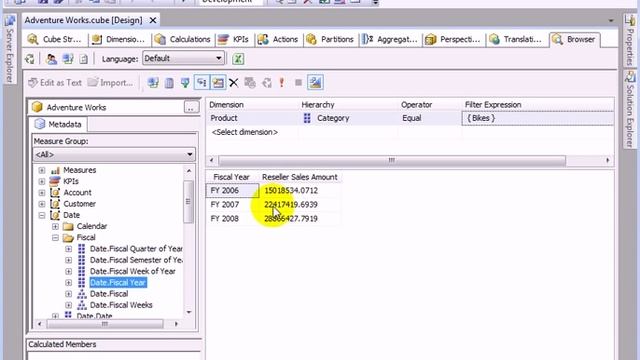
Task: Click the FY 2008 sales value 28866427.7919
Action: tap(291, 219)
